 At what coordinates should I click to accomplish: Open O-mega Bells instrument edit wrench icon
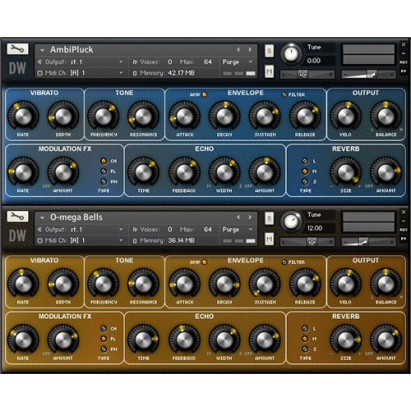coord(17,217)
